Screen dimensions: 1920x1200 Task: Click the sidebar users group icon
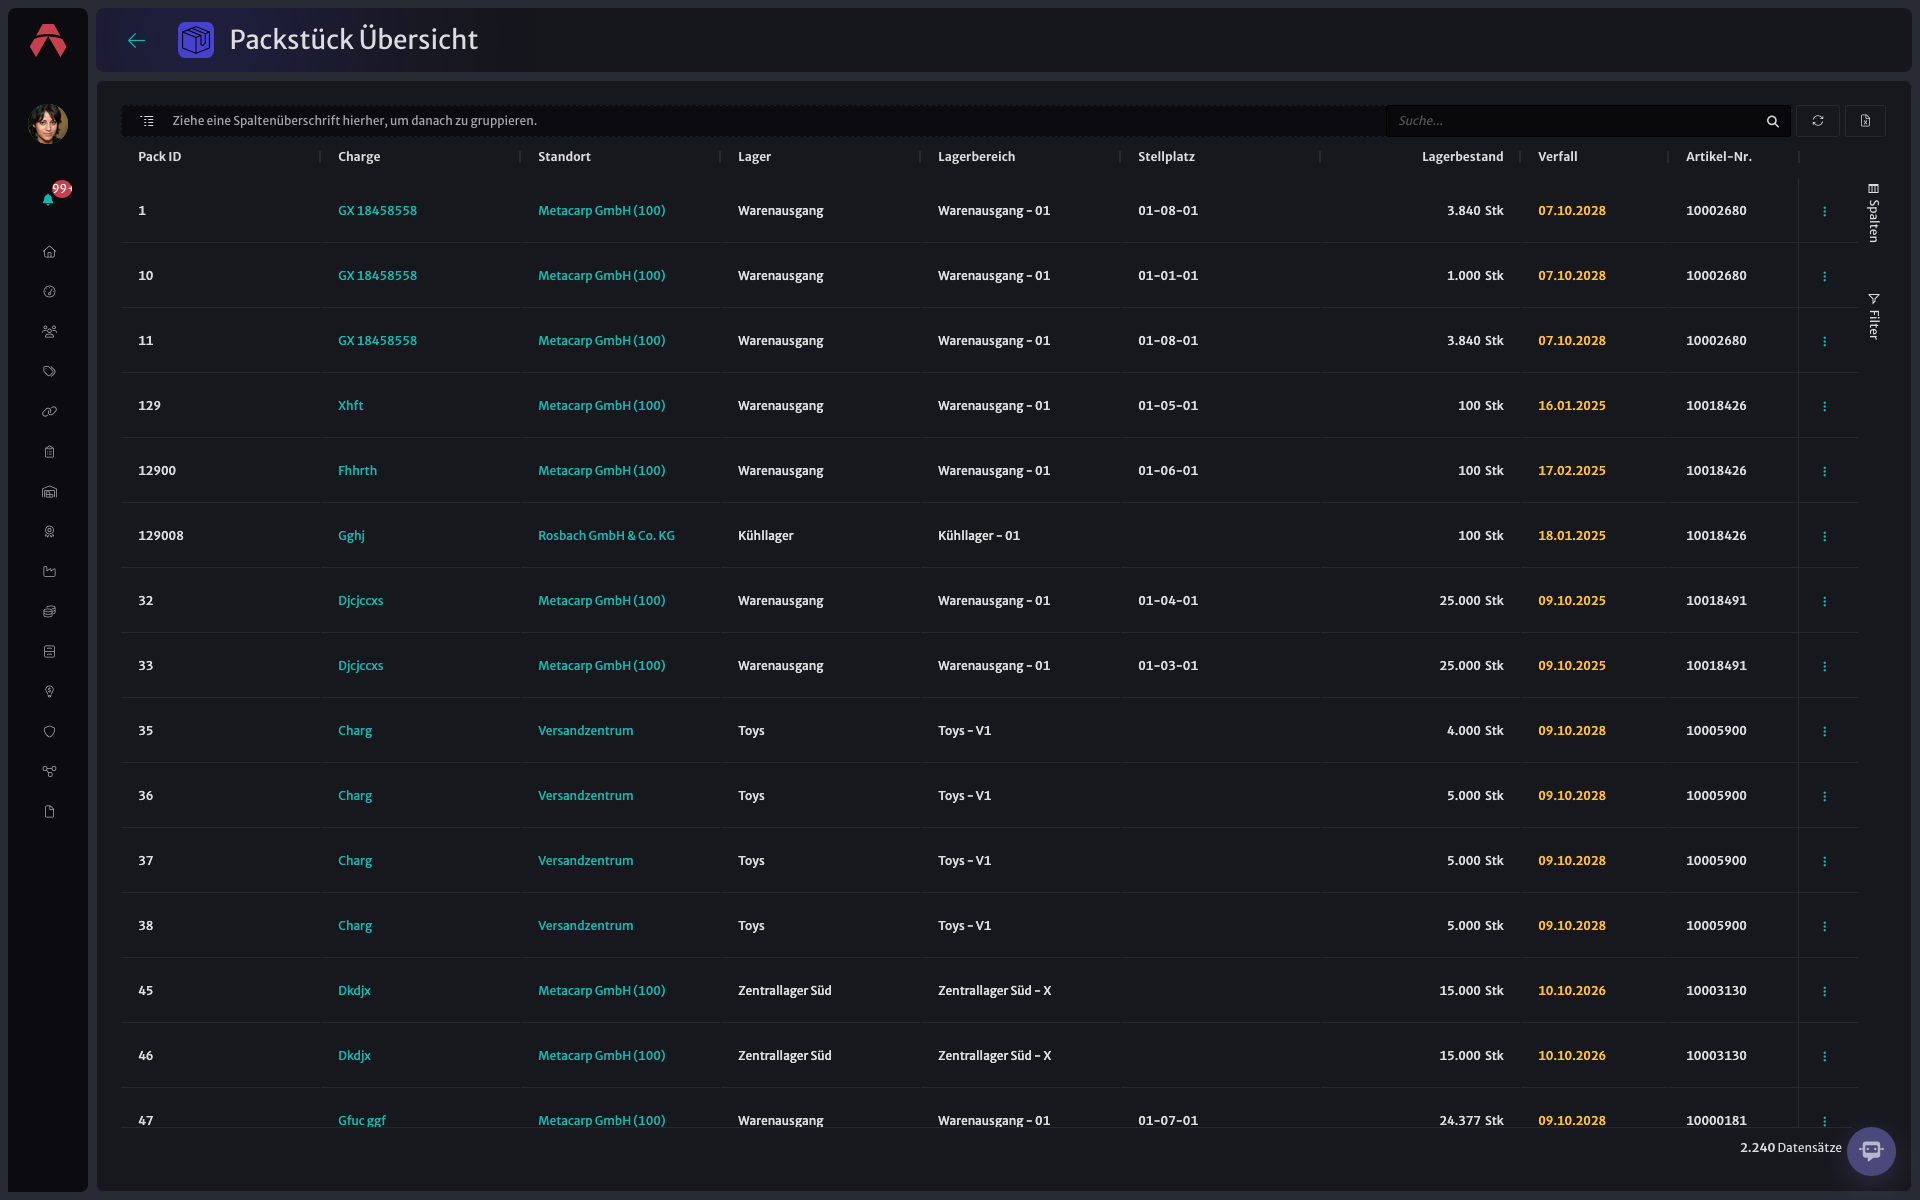point(49,332)
